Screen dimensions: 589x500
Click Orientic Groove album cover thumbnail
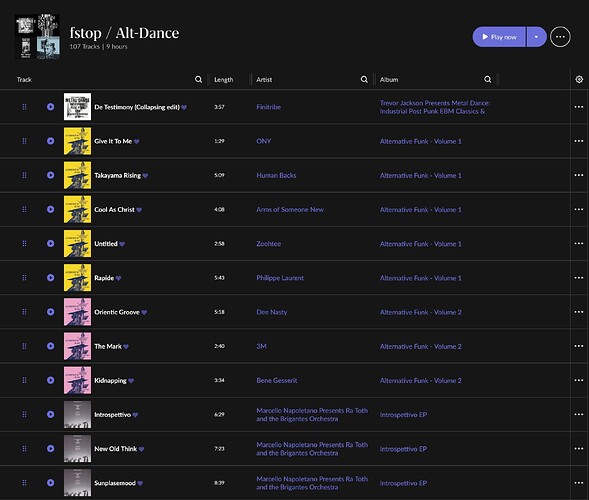click(77, 312)
